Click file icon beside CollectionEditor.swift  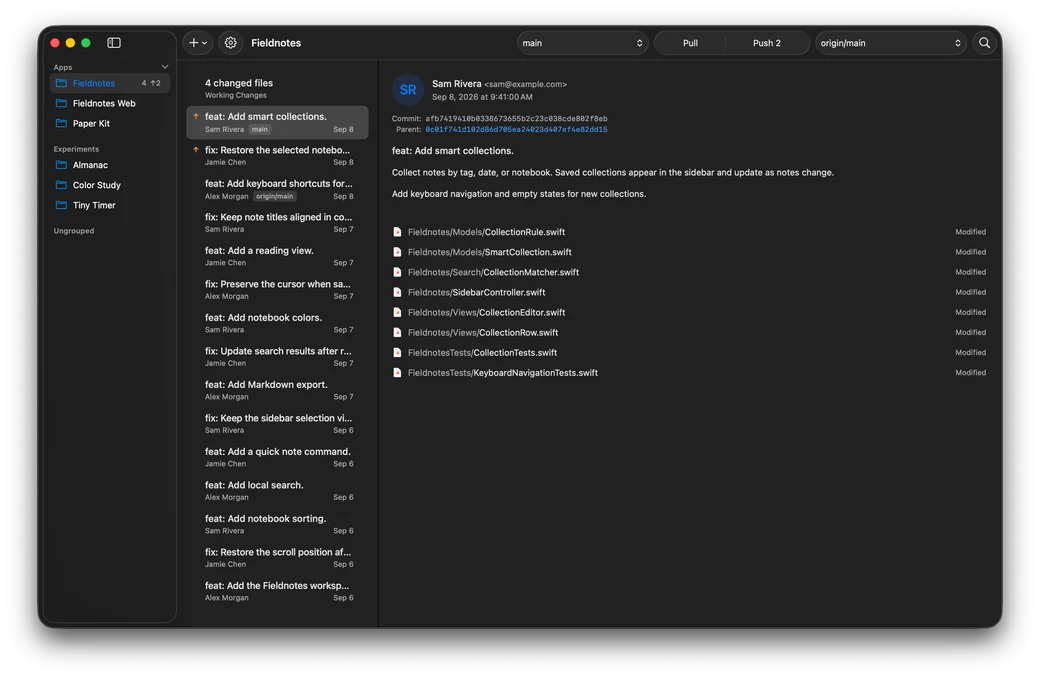[x=397, y=312]
